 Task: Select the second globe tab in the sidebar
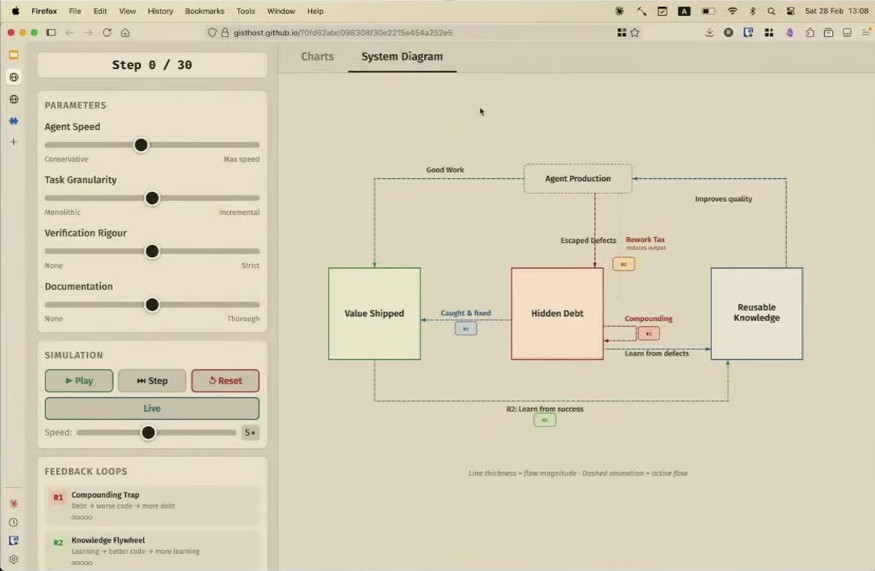[x=14, y=99]
